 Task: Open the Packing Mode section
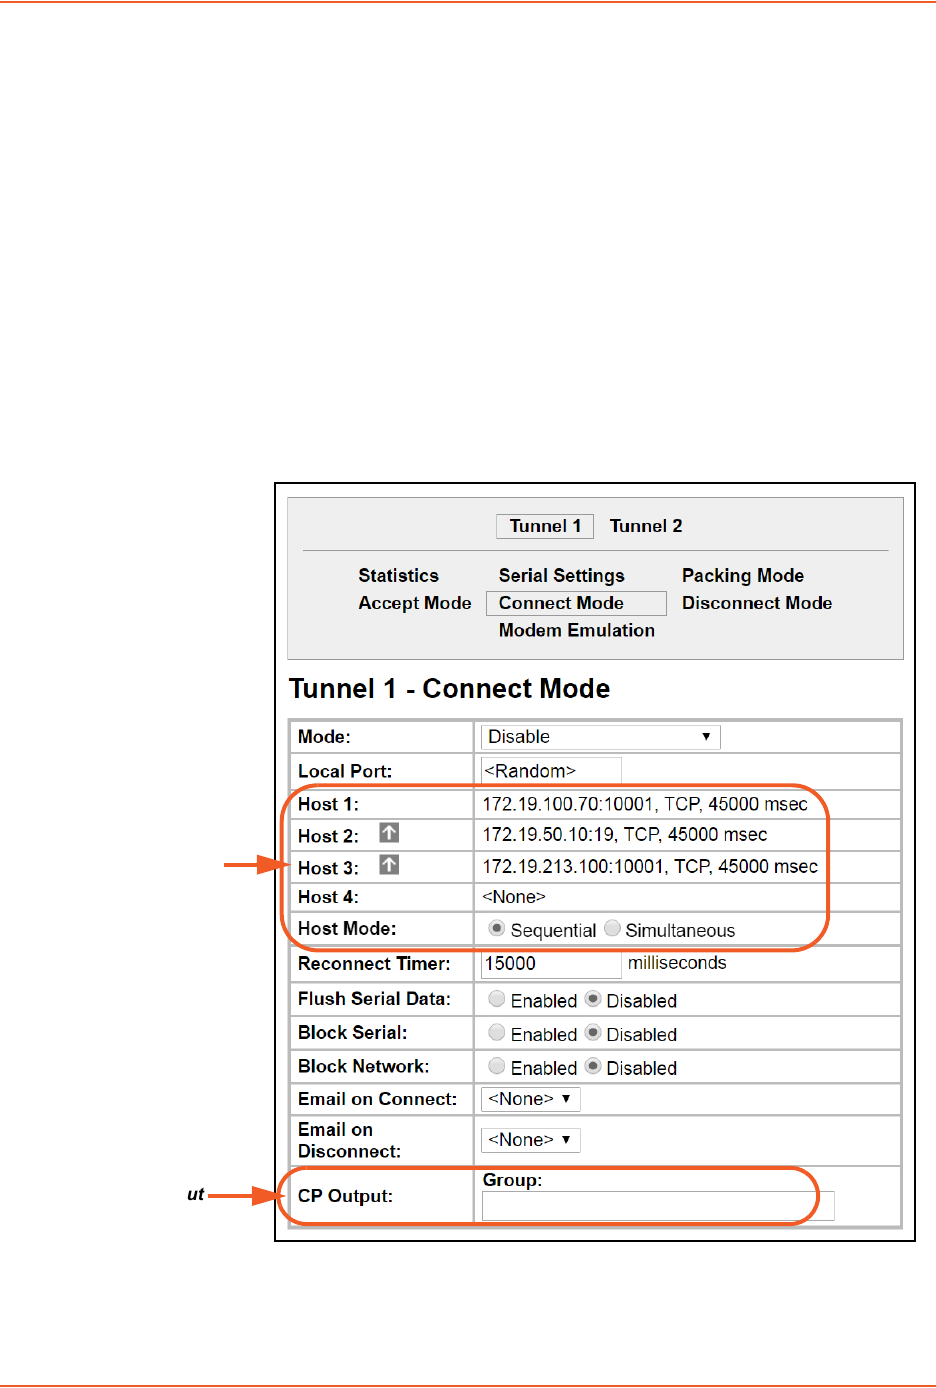pyautogui.click(x=742, y=576)
